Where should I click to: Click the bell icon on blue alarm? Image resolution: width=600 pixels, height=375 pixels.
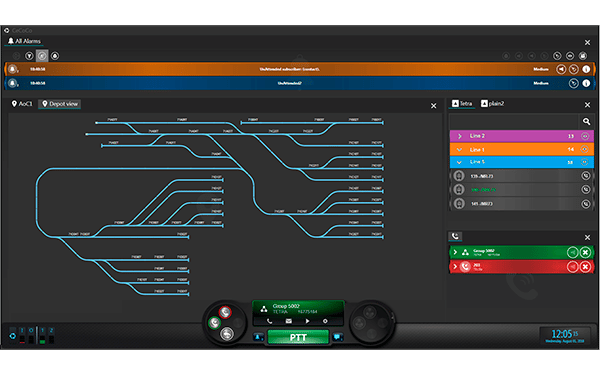[13, 83]
